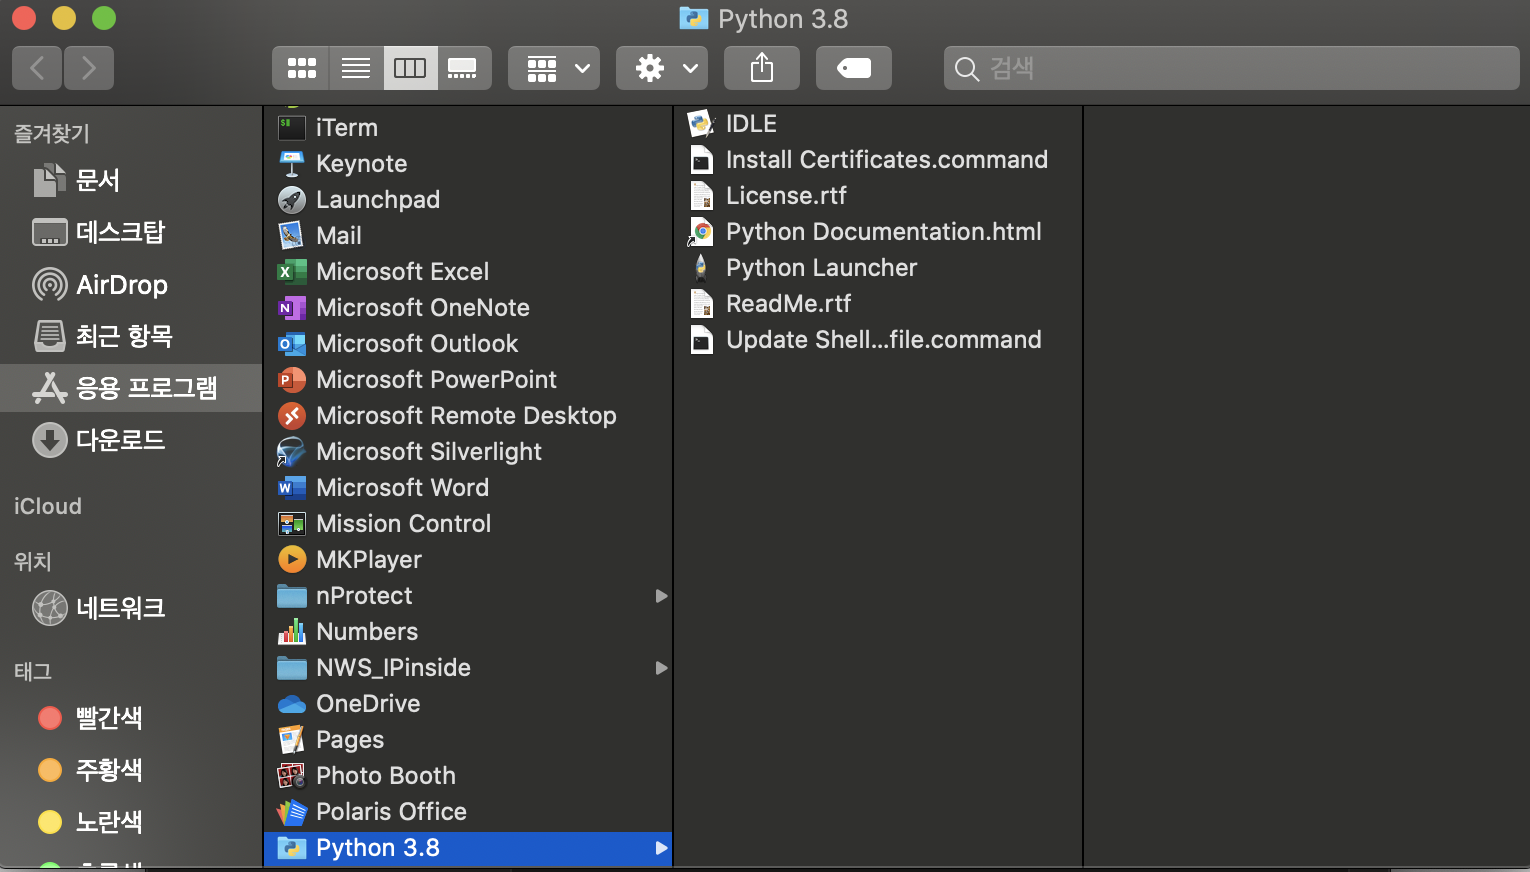Select the Polaris Office icon
Image resolution: width=1530 pixels, height=872 pixels.
[x=291, y=812]
